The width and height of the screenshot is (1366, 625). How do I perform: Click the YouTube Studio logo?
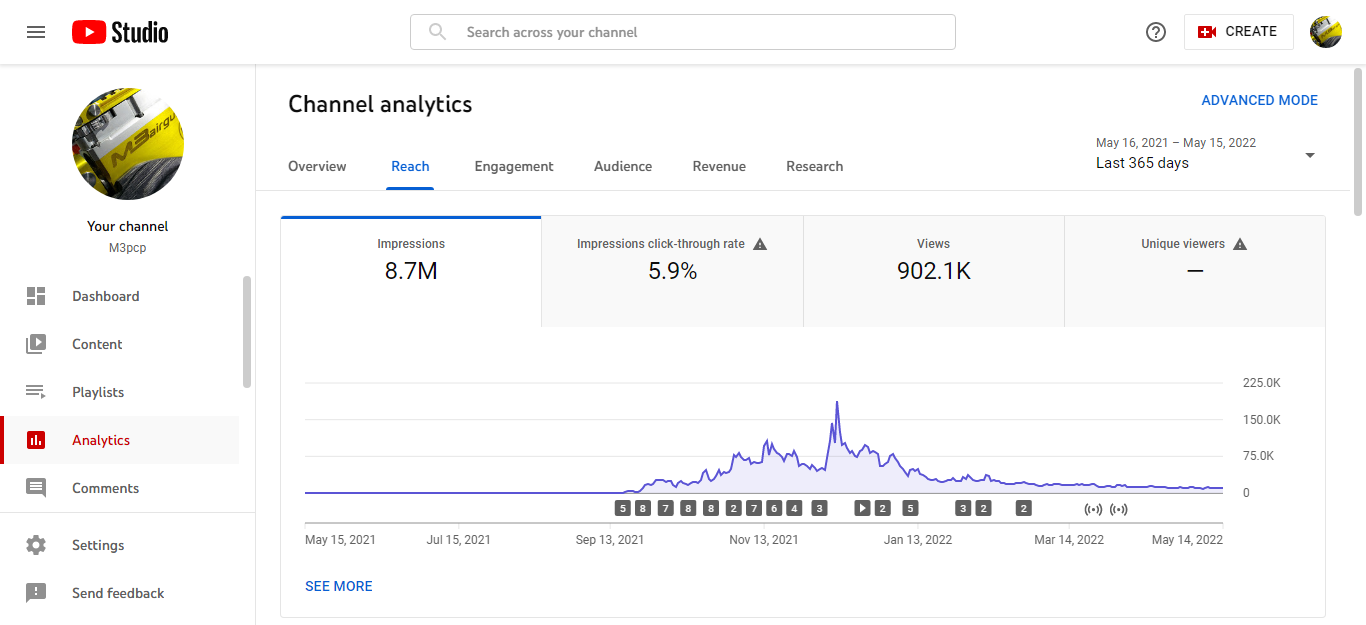[120, 32]
